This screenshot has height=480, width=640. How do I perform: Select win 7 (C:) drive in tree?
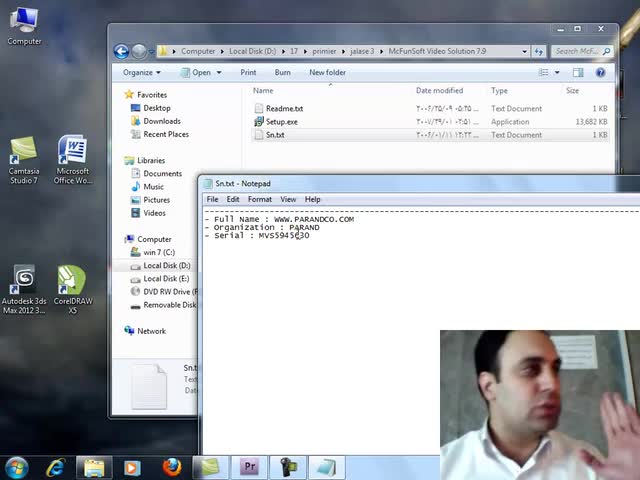159,252
